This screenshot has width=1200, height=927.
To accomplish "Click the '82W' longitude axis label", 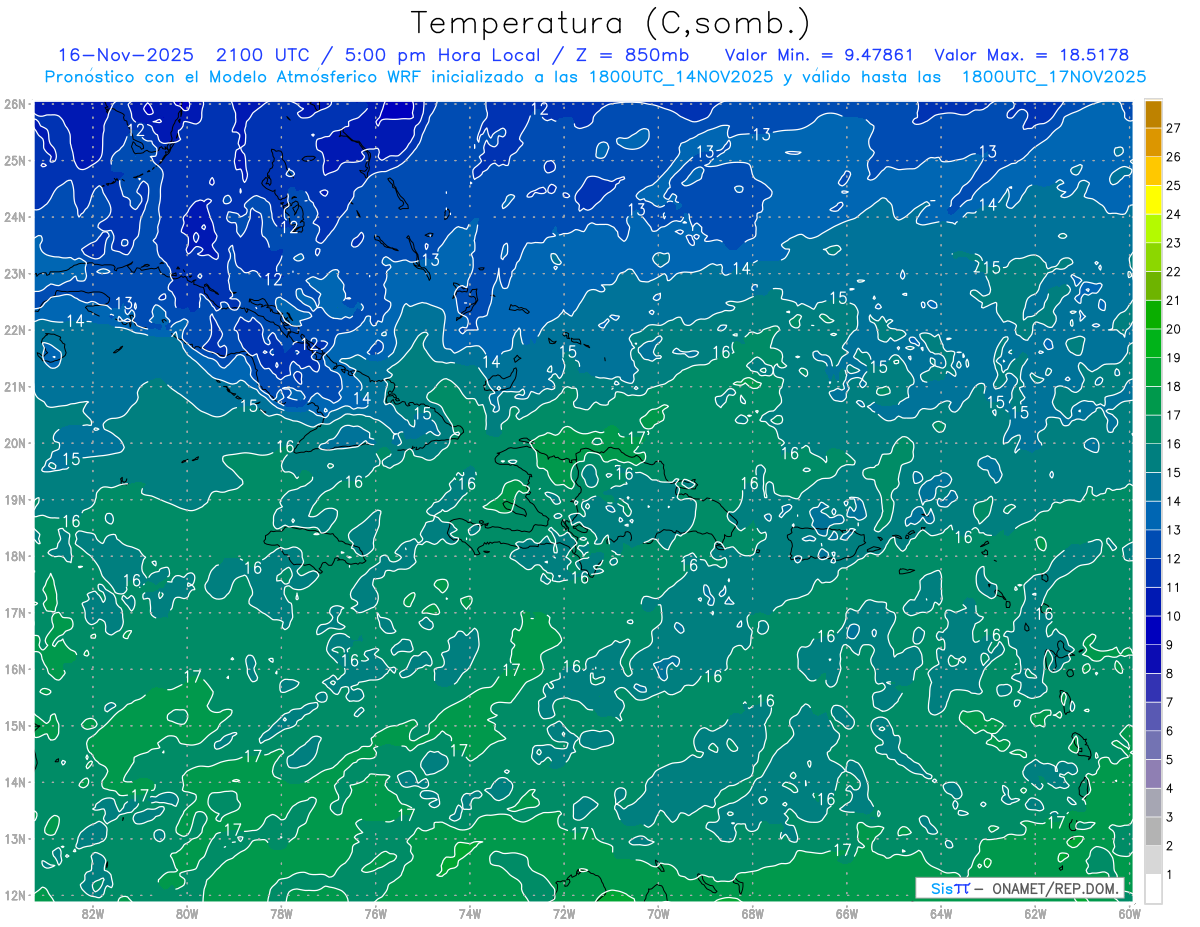I will [93, 913].
